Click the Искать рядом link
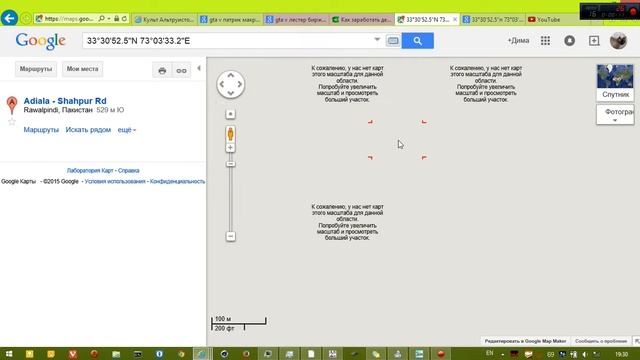640x360 pixels. pyautogui.click(x=88, y=130)
